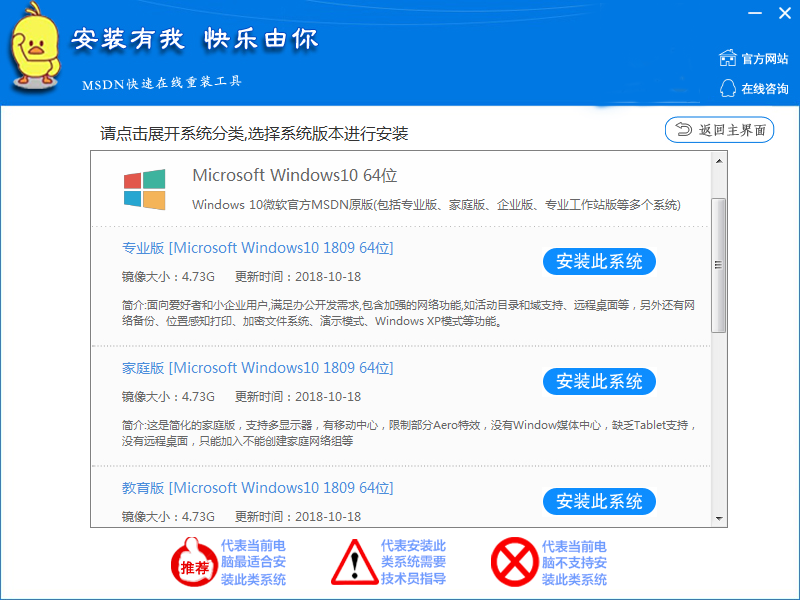Open the 官方网站 official website link

pos(764,59)
